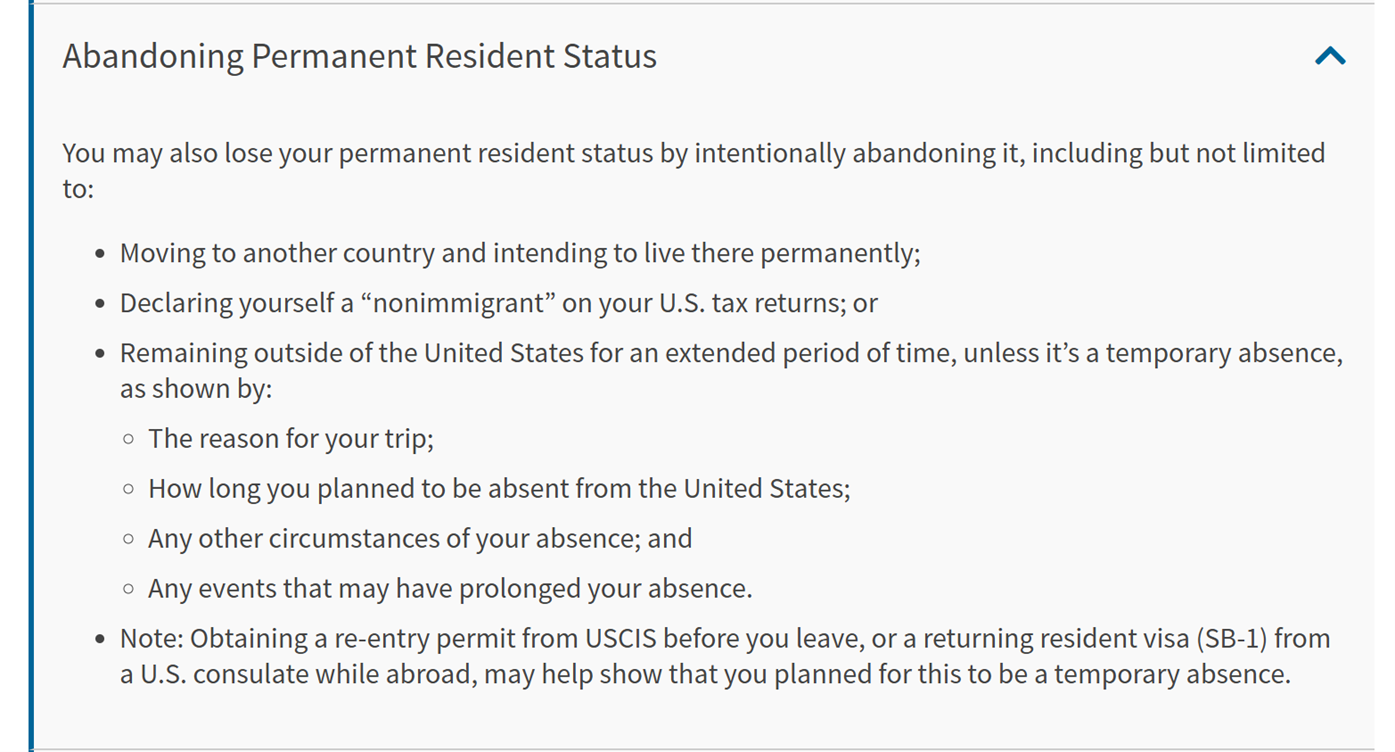Click the "as shown by:" text
The height and width of the screenshot is (752, 1395).
(x=195, y=388)
